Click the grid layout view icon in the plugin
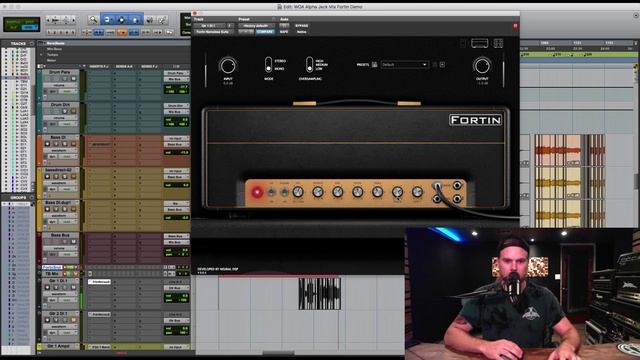Image resolution: width=640 pixels, height=360 pixels. click(498, 43)
